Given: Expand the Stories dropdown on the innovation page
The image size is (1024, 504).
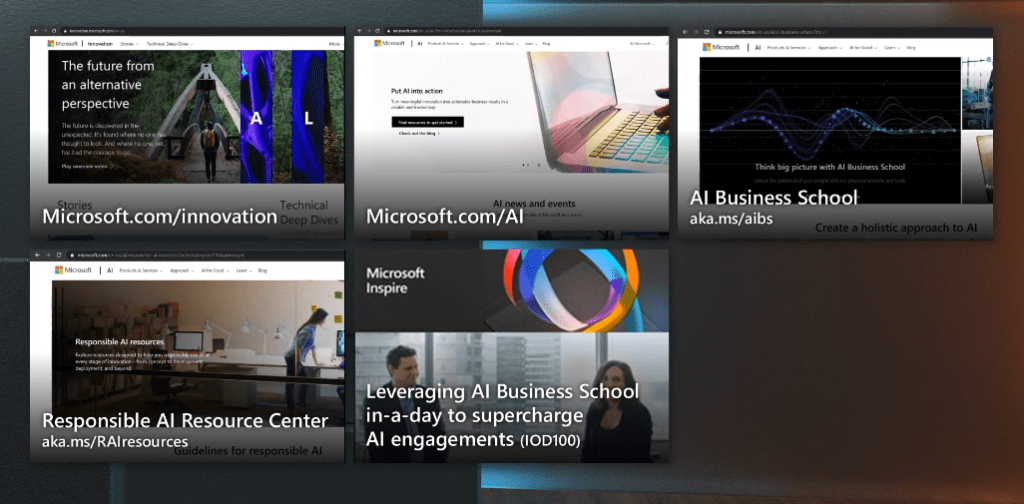Looking at the screenshot, I should coord(129,44).
